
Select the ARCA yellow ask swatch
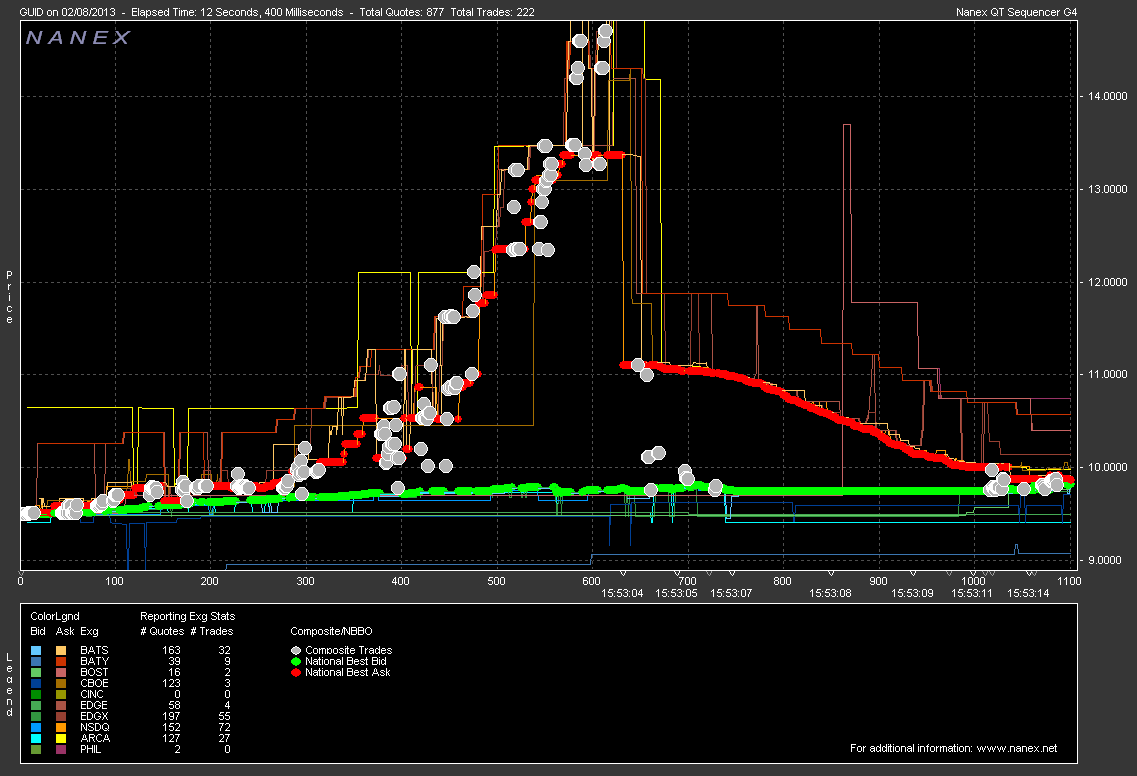[61, 738]
